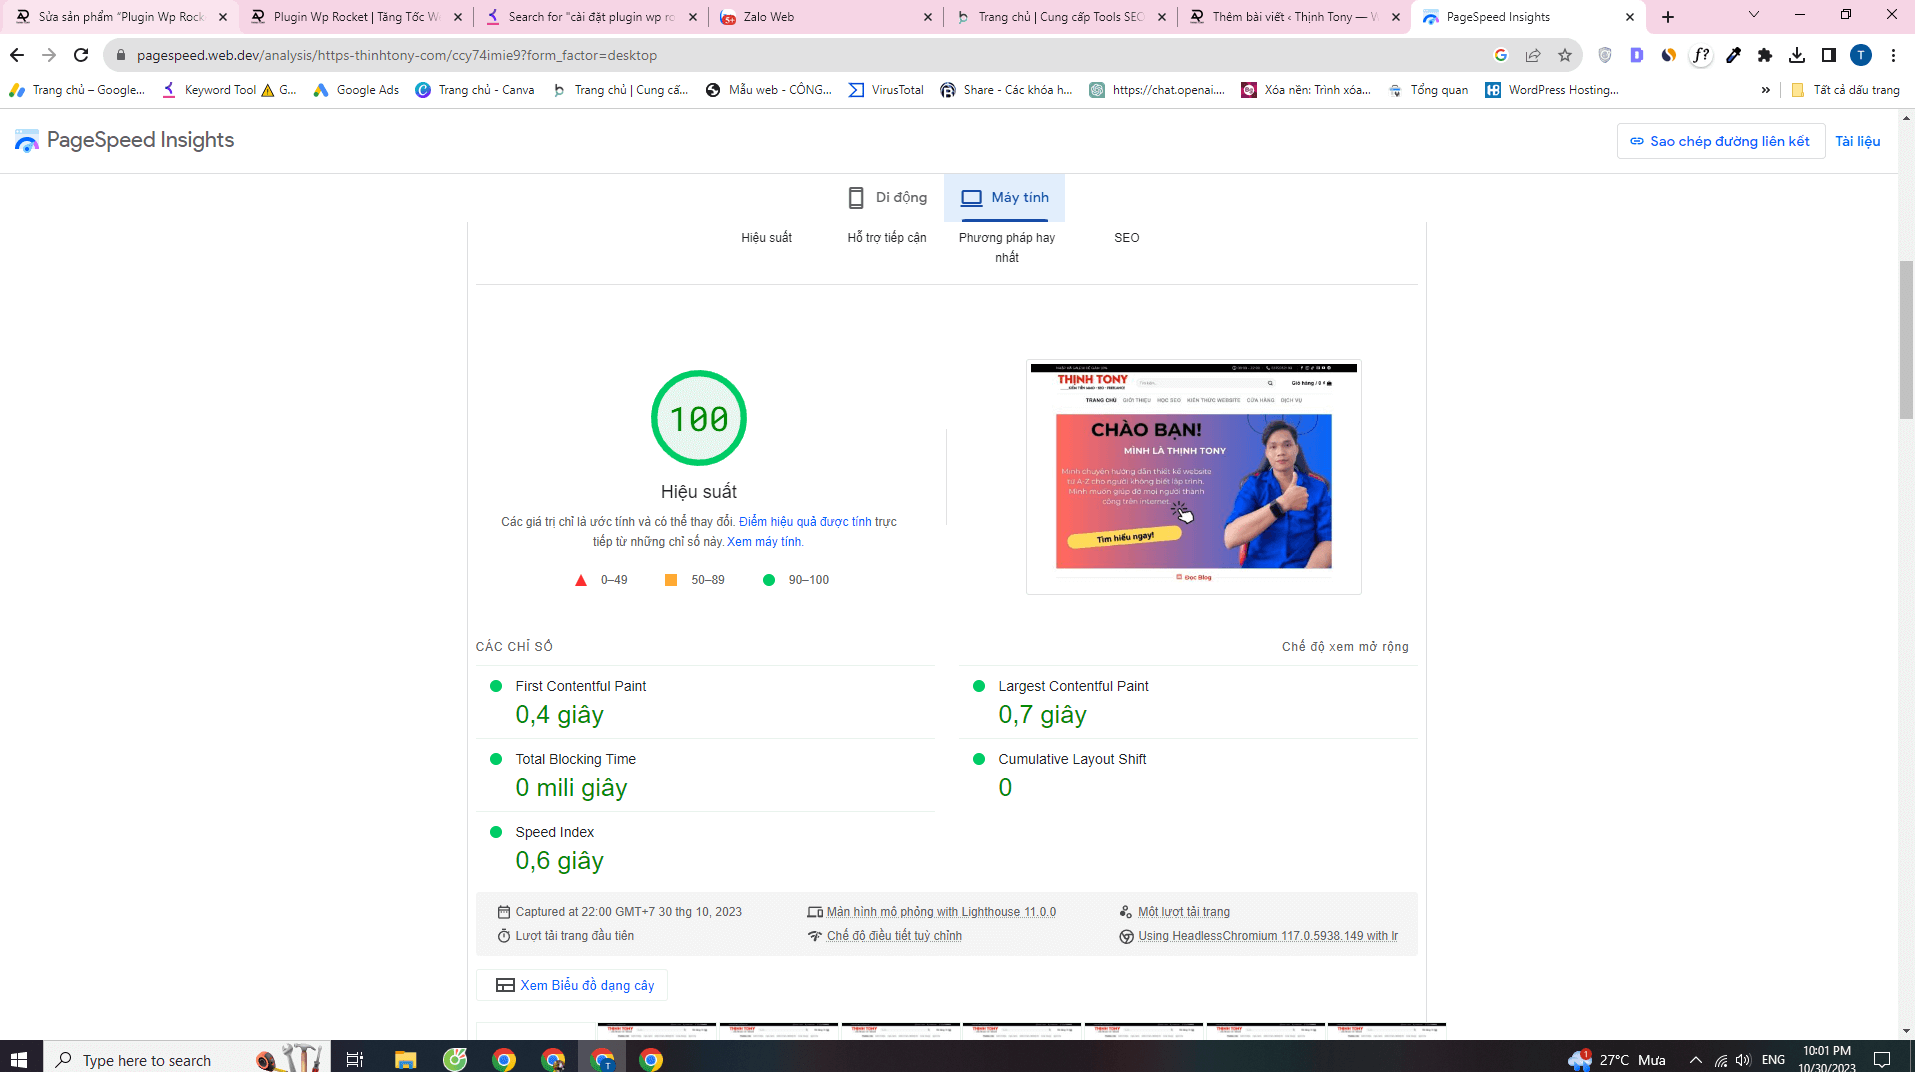Viewport: 1915px width, 1072px height.
Task: Click the taskbar search box
Action: click(x=187, y=1059)
